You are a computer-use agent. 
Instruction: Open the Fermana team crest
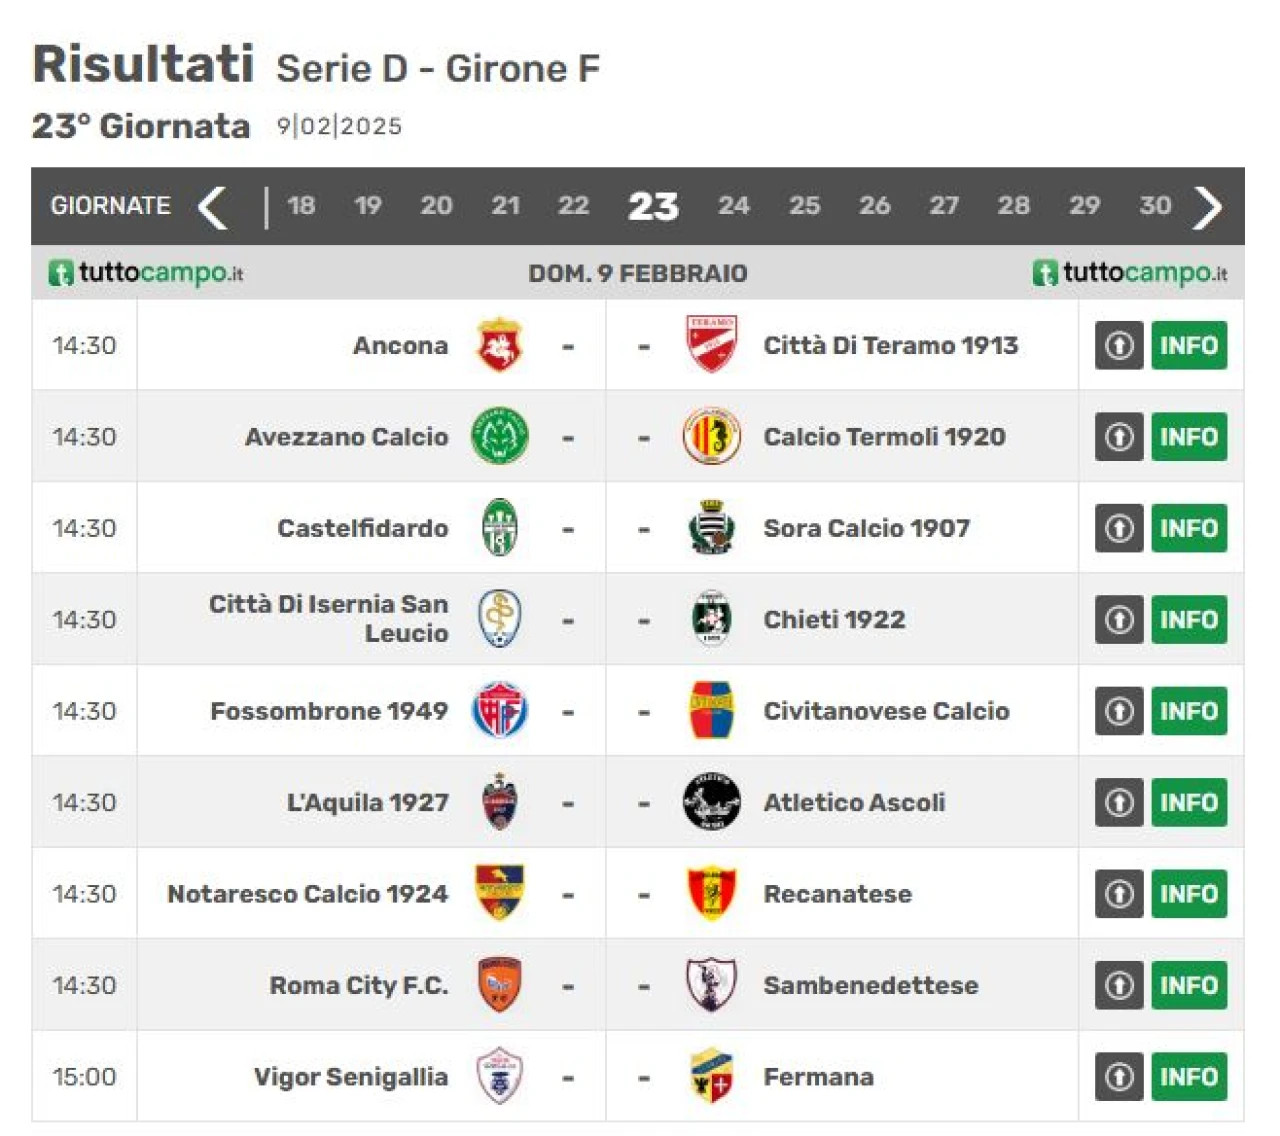click(x=711, y=1076)
